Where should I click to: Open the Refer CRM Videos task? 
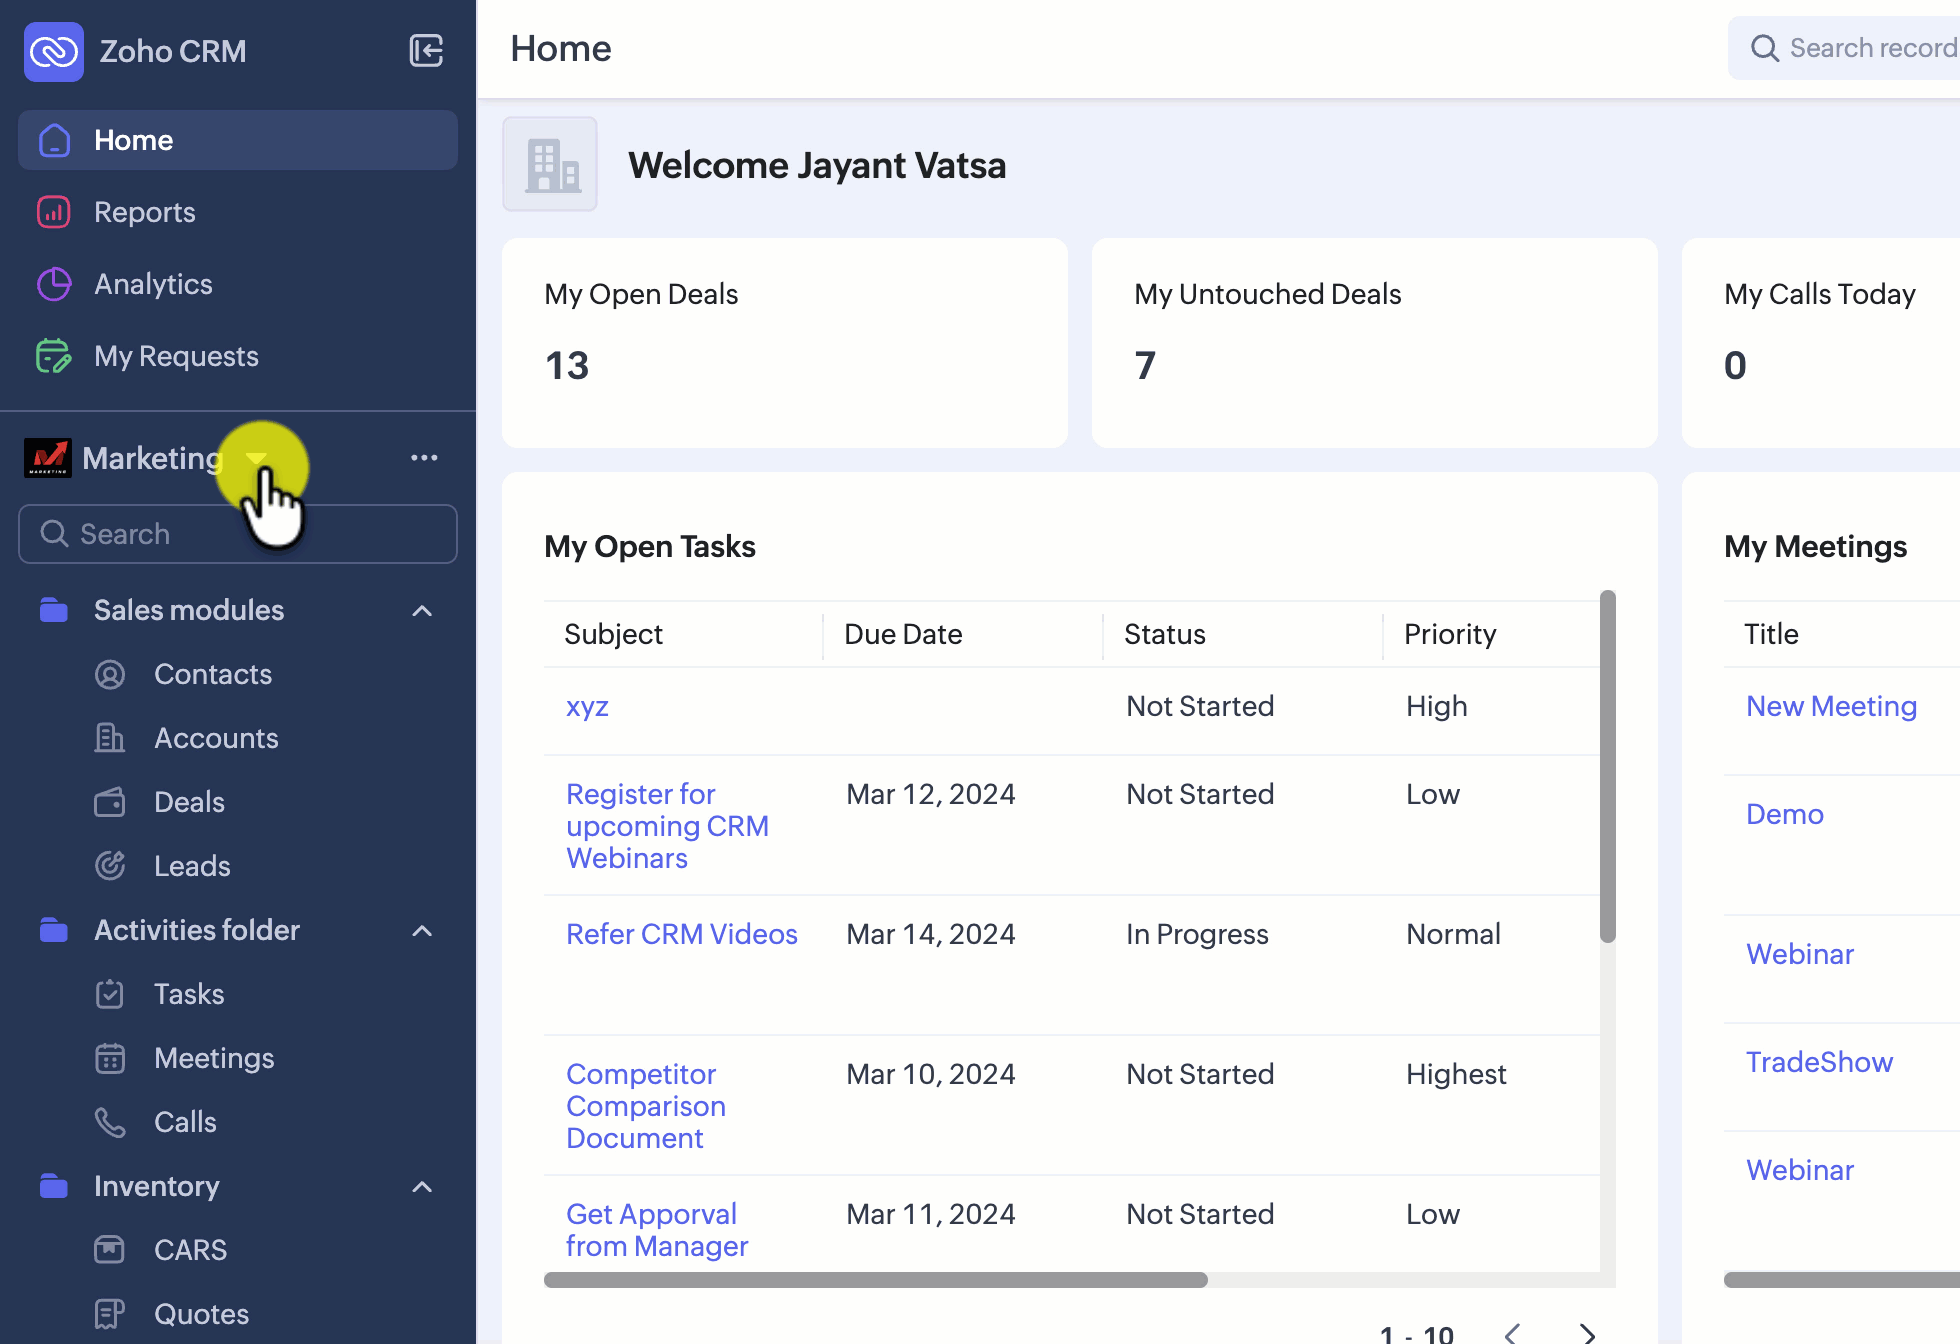[681, 934]
